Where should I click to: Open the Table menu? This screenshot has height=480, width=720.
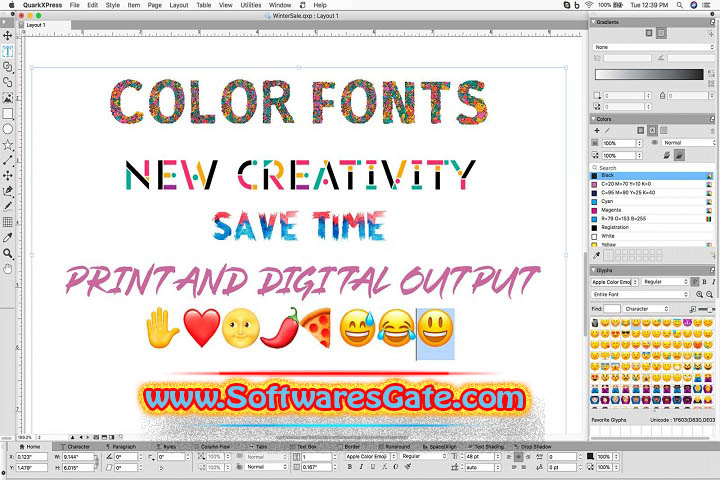click(x=203, y=5)
